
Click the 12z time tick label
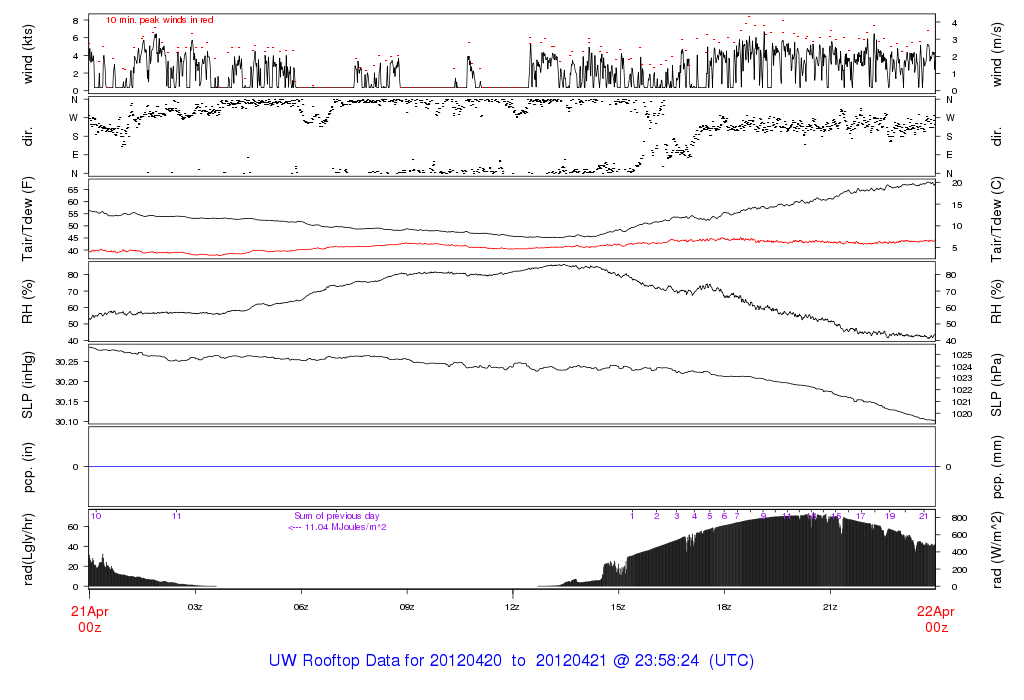tap(513, 607)
